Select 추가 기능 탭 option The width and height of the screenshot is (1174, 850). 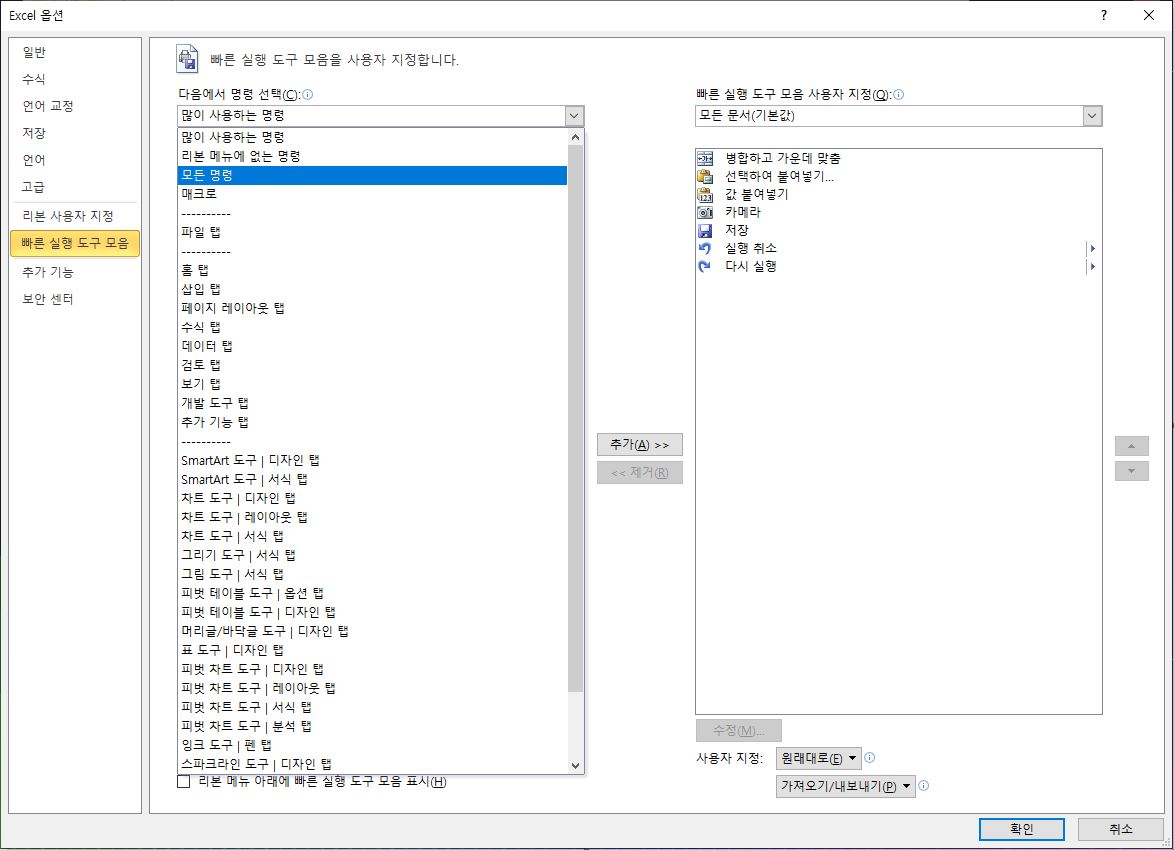pos(372,422)
